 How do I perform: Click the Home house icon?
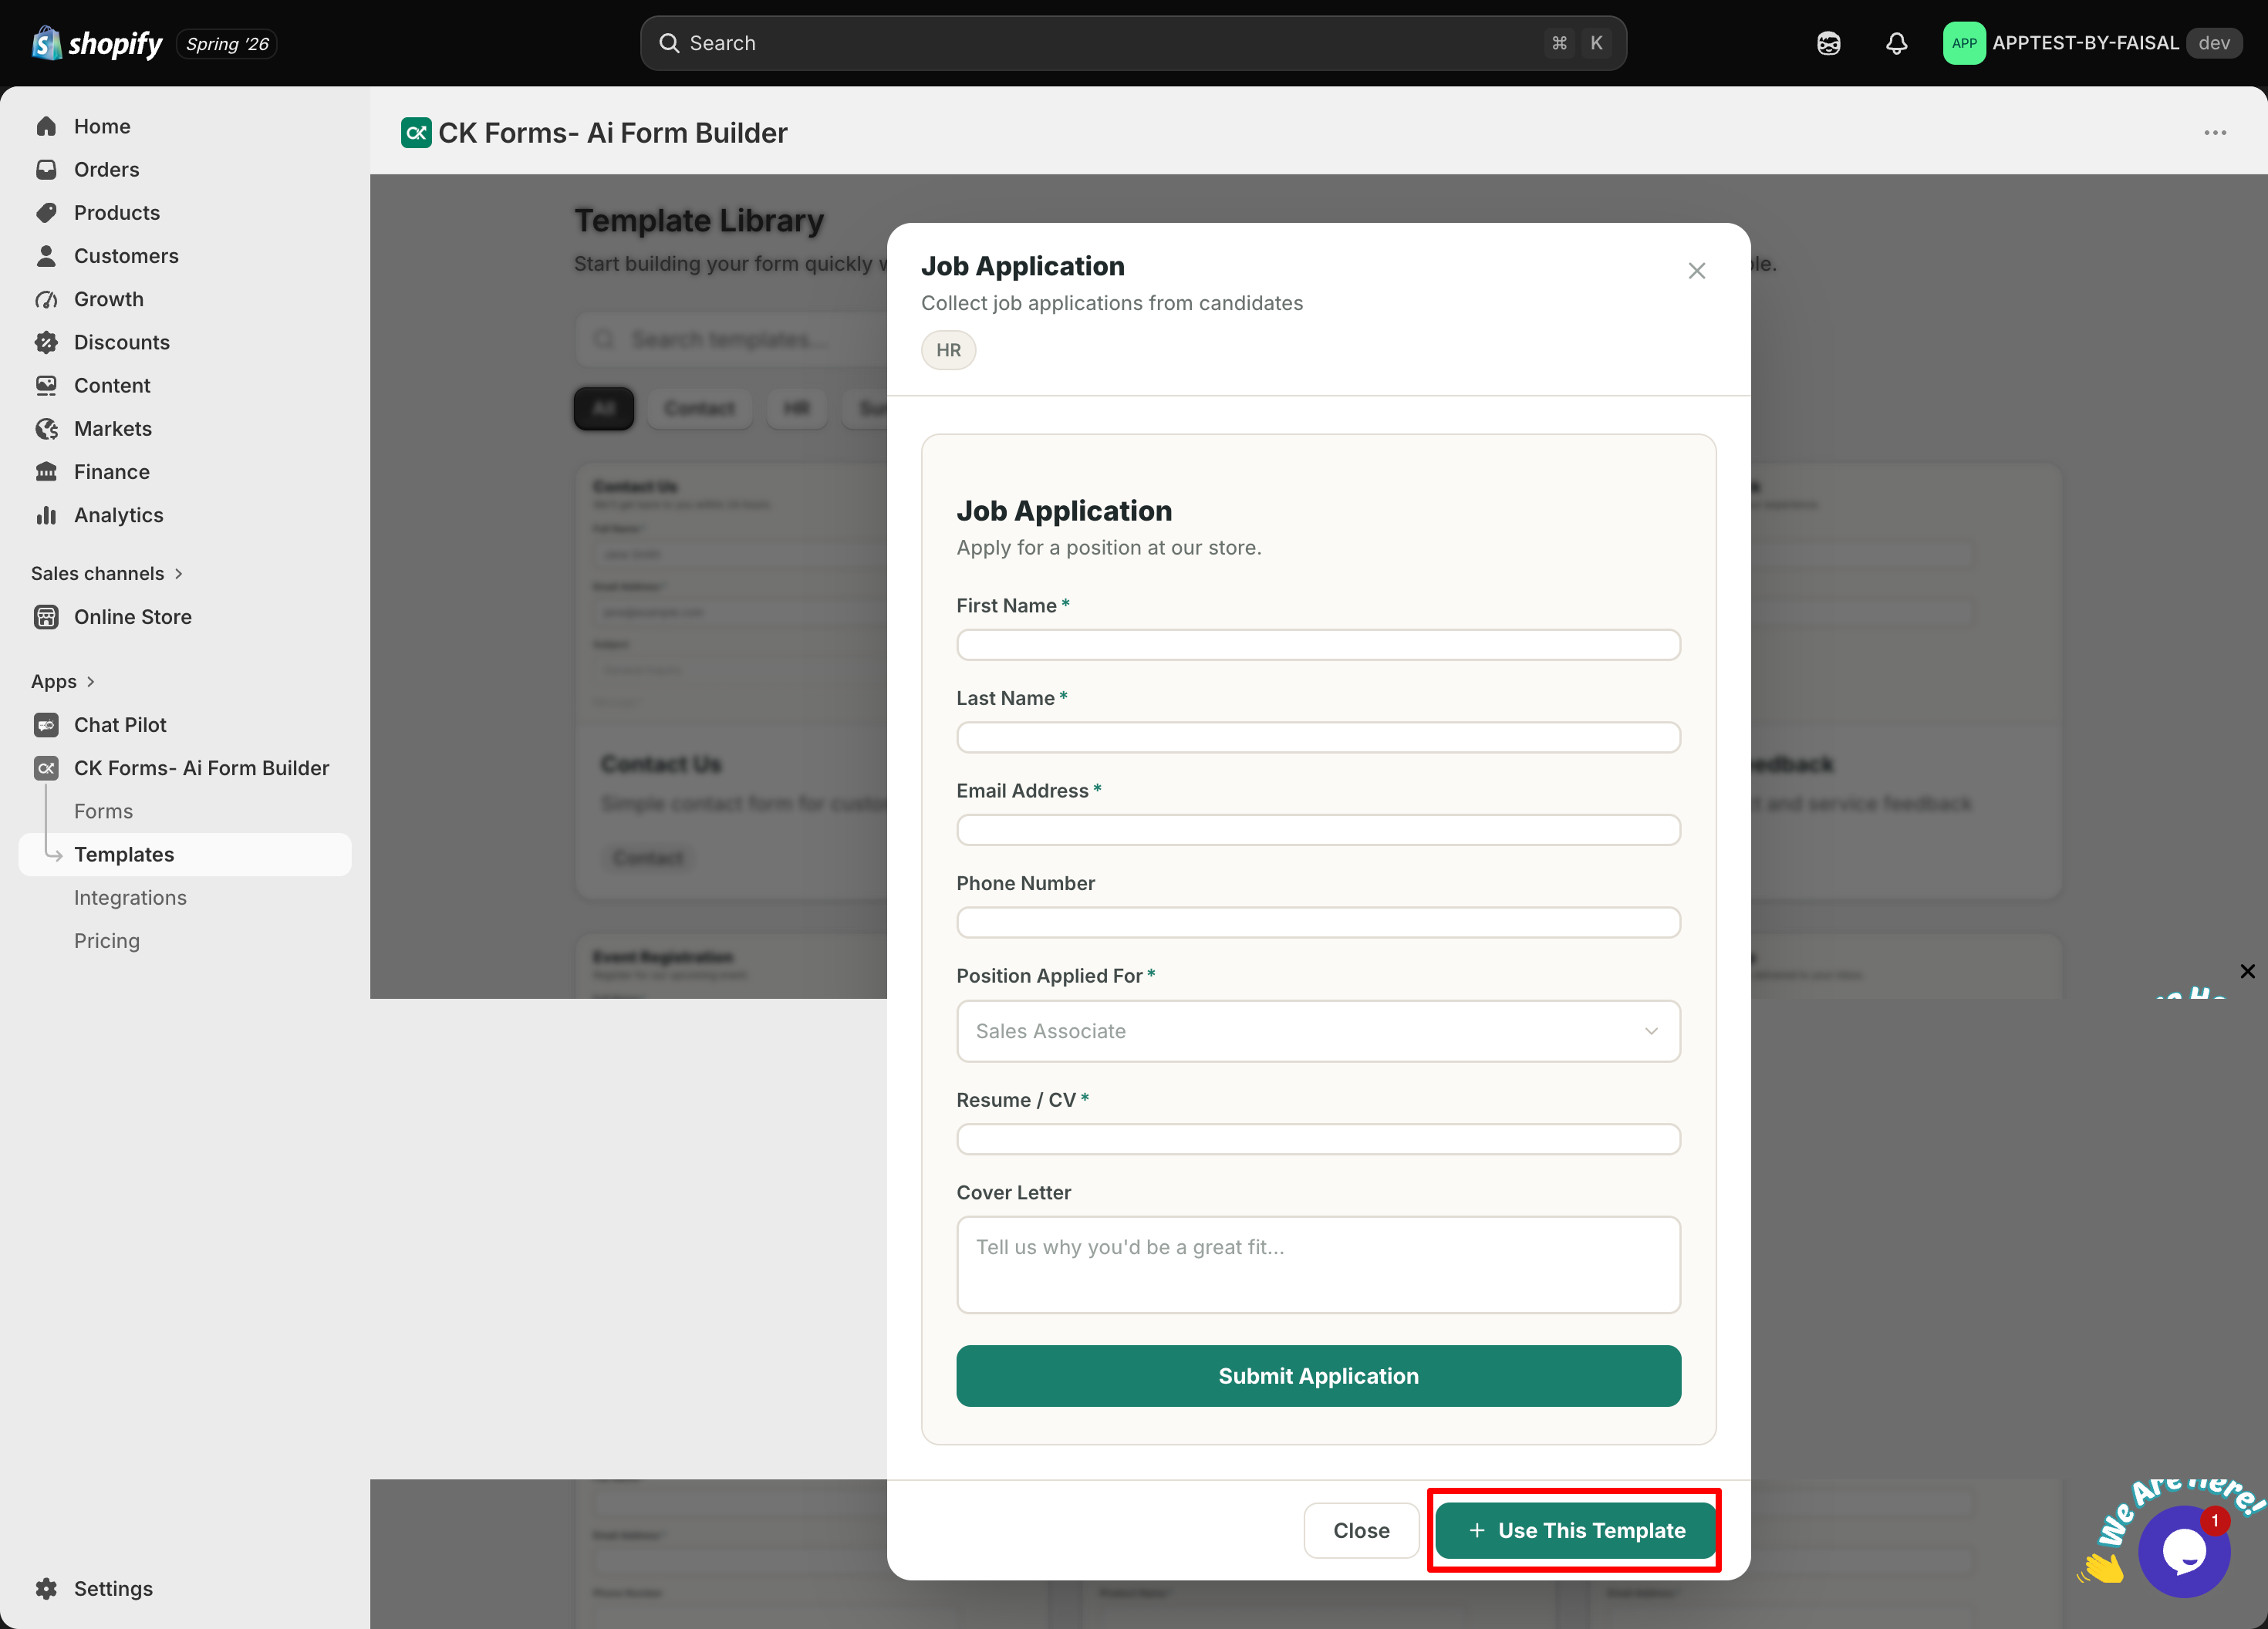[46, 126]
